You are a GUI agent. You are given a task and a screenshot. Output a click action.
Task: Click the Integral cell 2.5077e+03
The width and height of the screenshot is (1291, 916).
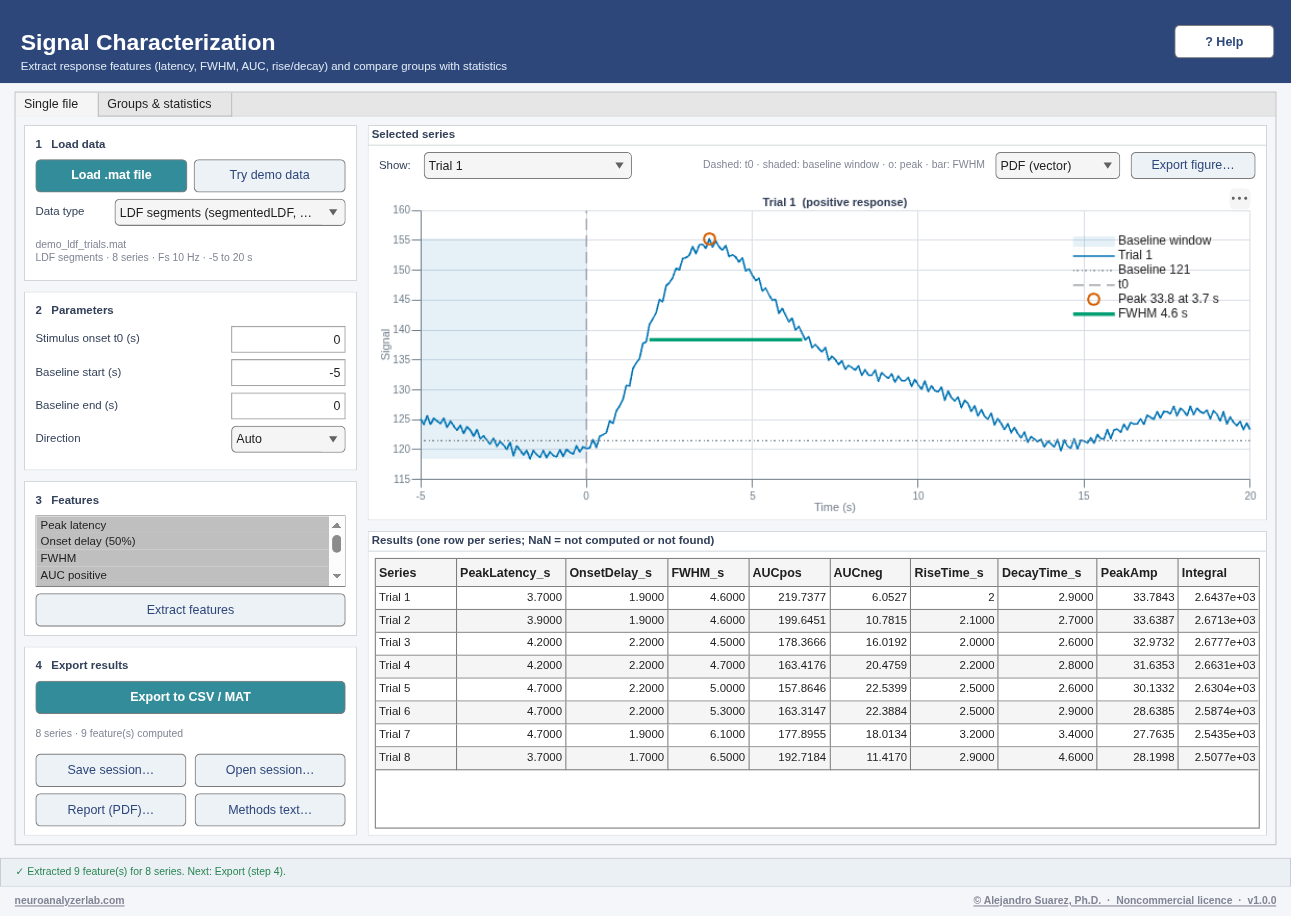1218,758
